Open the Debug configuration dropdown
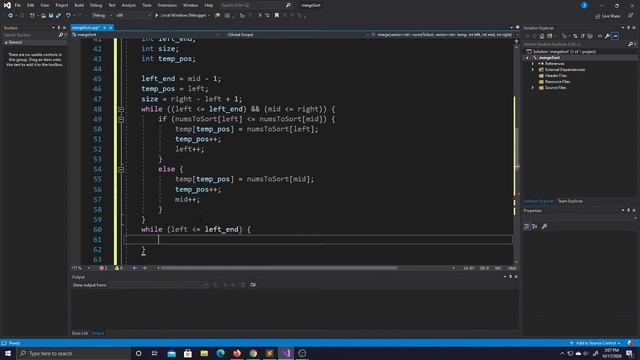 pos(102,16)
